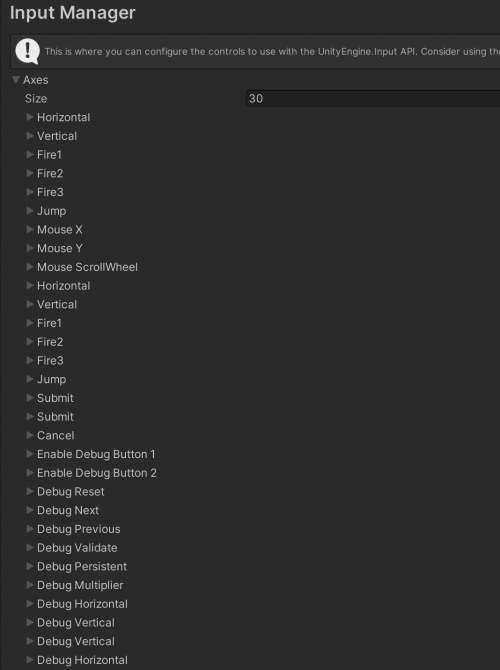
Task: Expand Enable Debug Button 1
Action: point(30,454)
